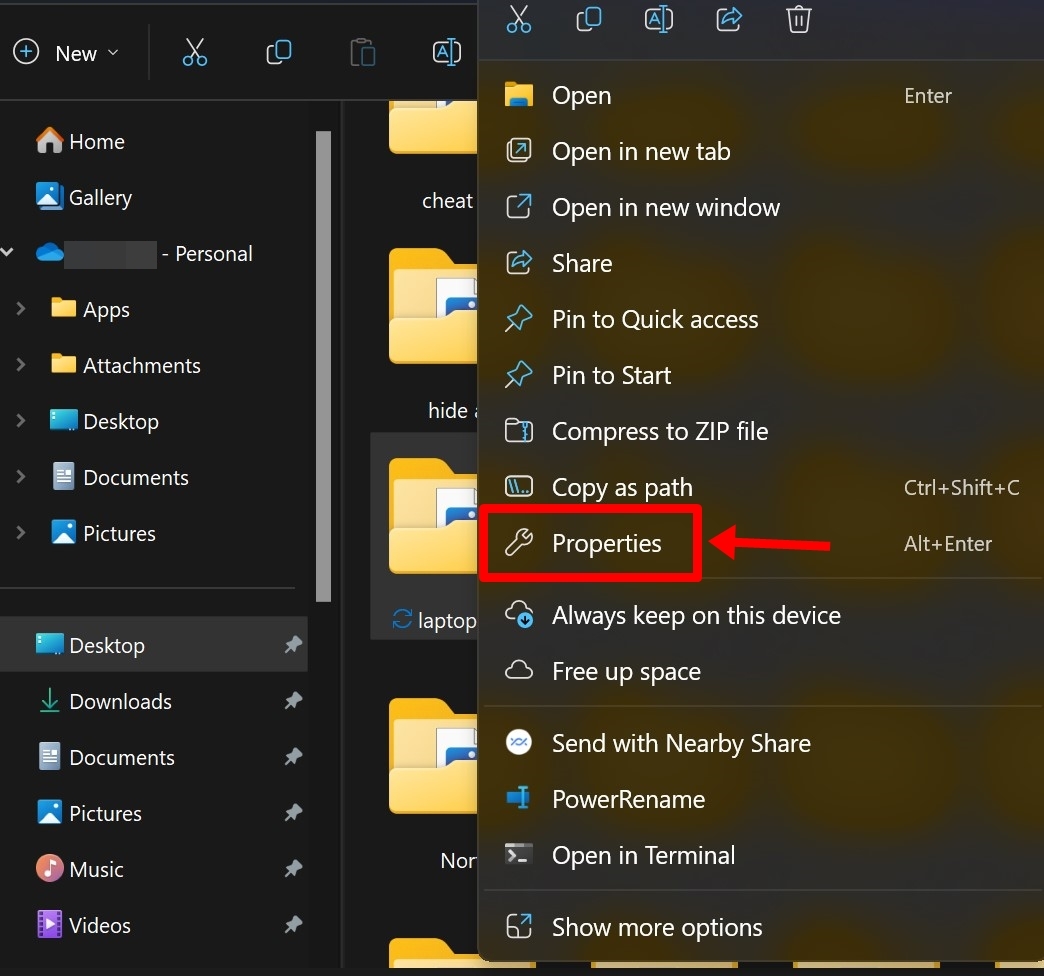Image resolution: width=1044 pixels, height=976 pixels.
Task: Choose Show more options
Action: pos(760,927)
